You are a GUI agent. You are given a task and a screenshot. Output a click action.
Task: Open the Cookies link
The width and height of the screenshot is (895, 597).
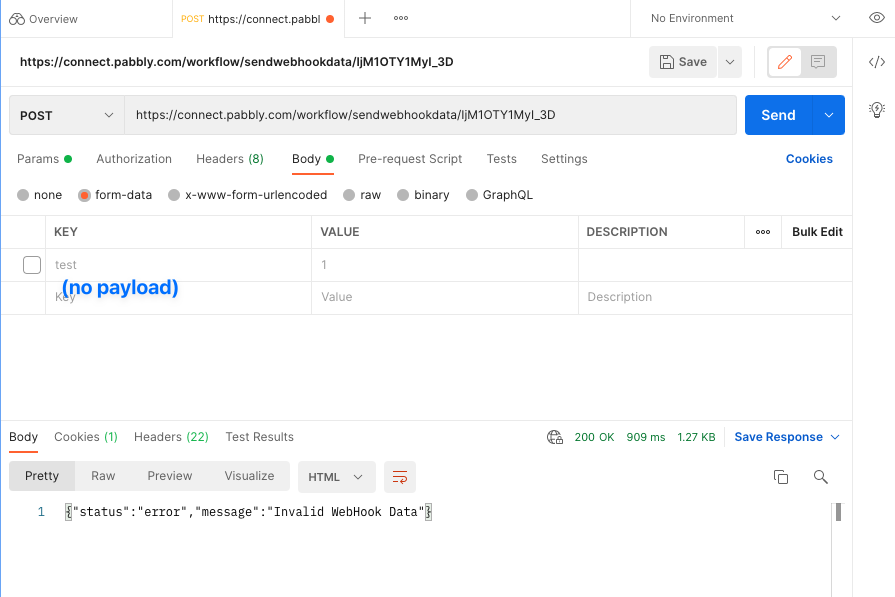[809, 159]
